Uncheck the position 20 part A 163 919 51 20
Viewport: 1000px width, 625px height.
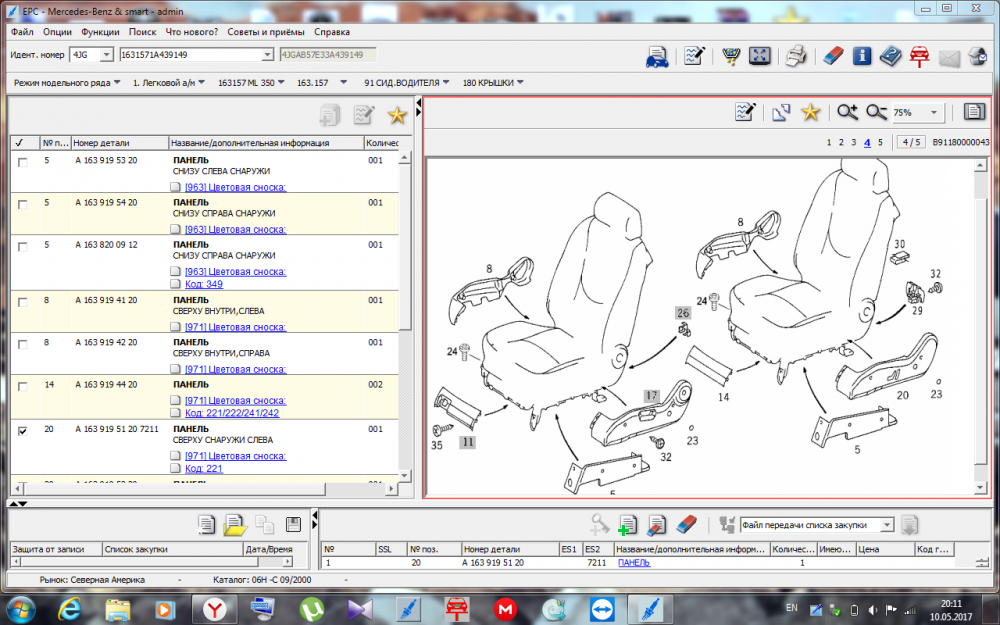coord(22,431)
